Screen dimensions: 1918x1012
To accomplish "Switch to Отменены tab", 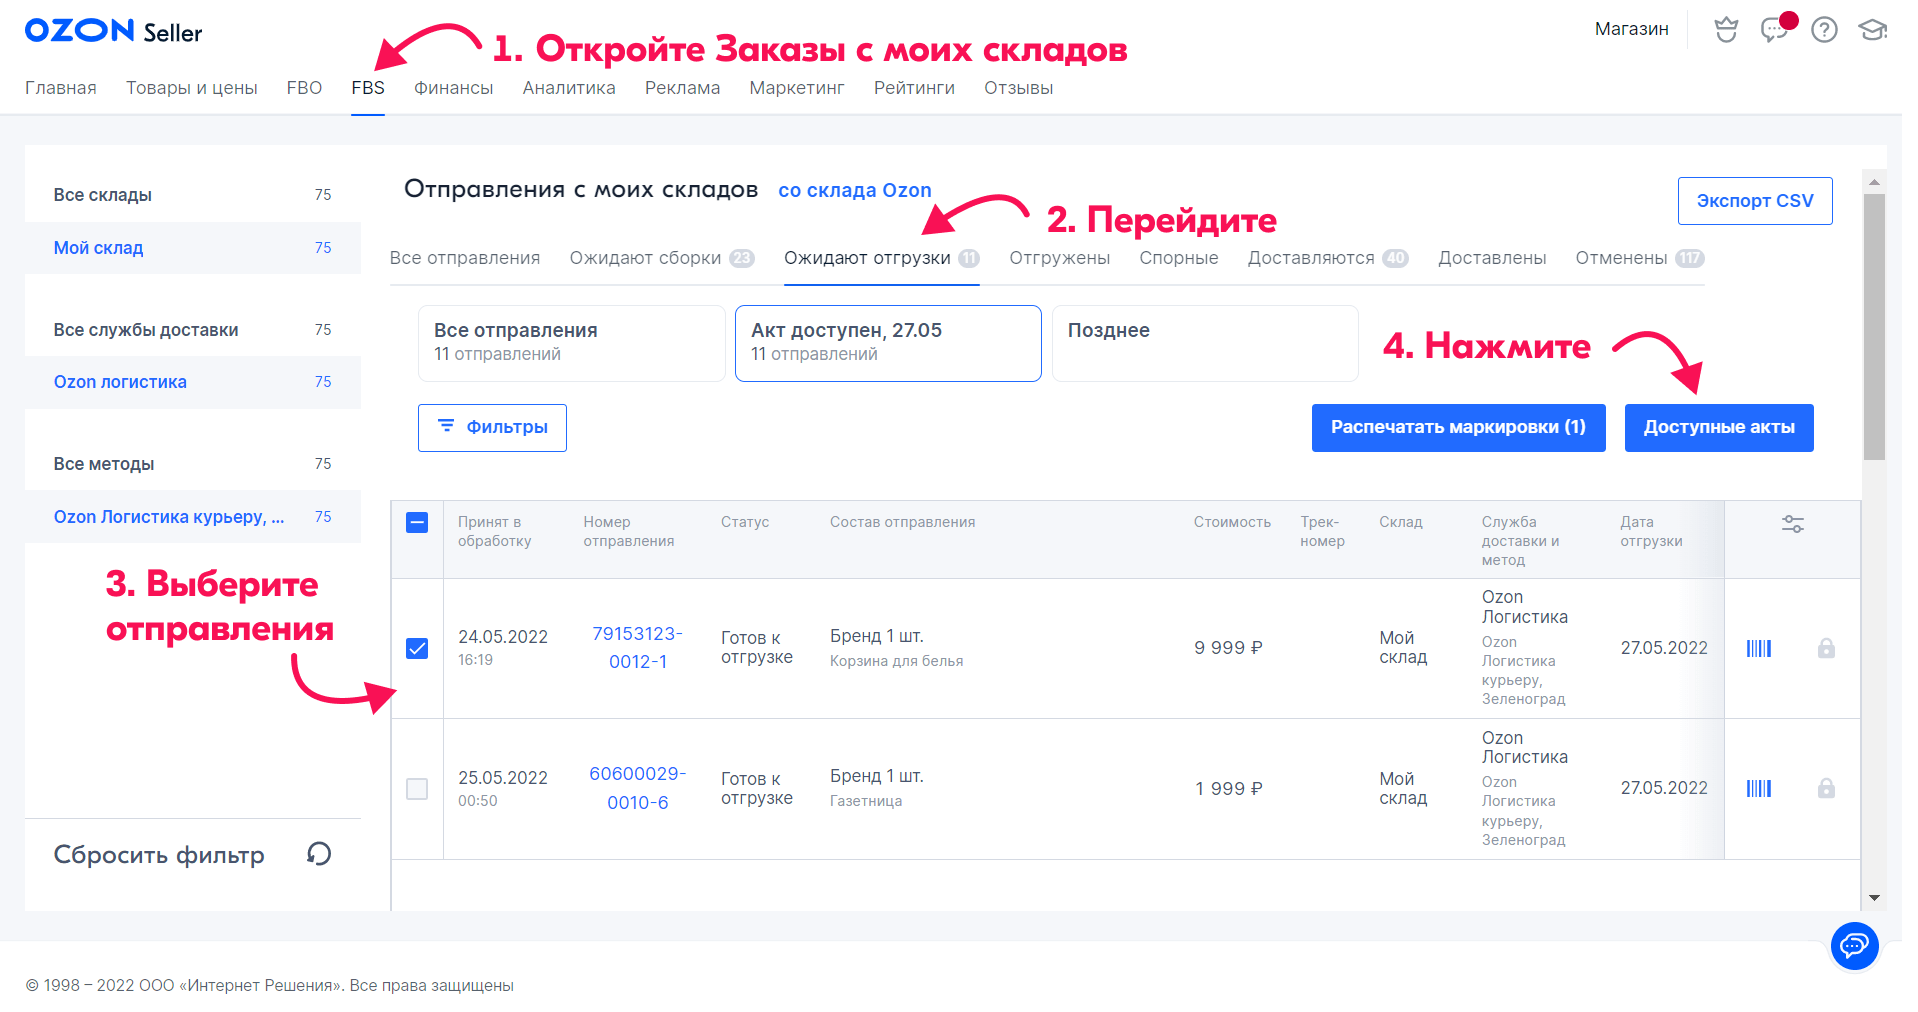I will (x=1640, y=258).
